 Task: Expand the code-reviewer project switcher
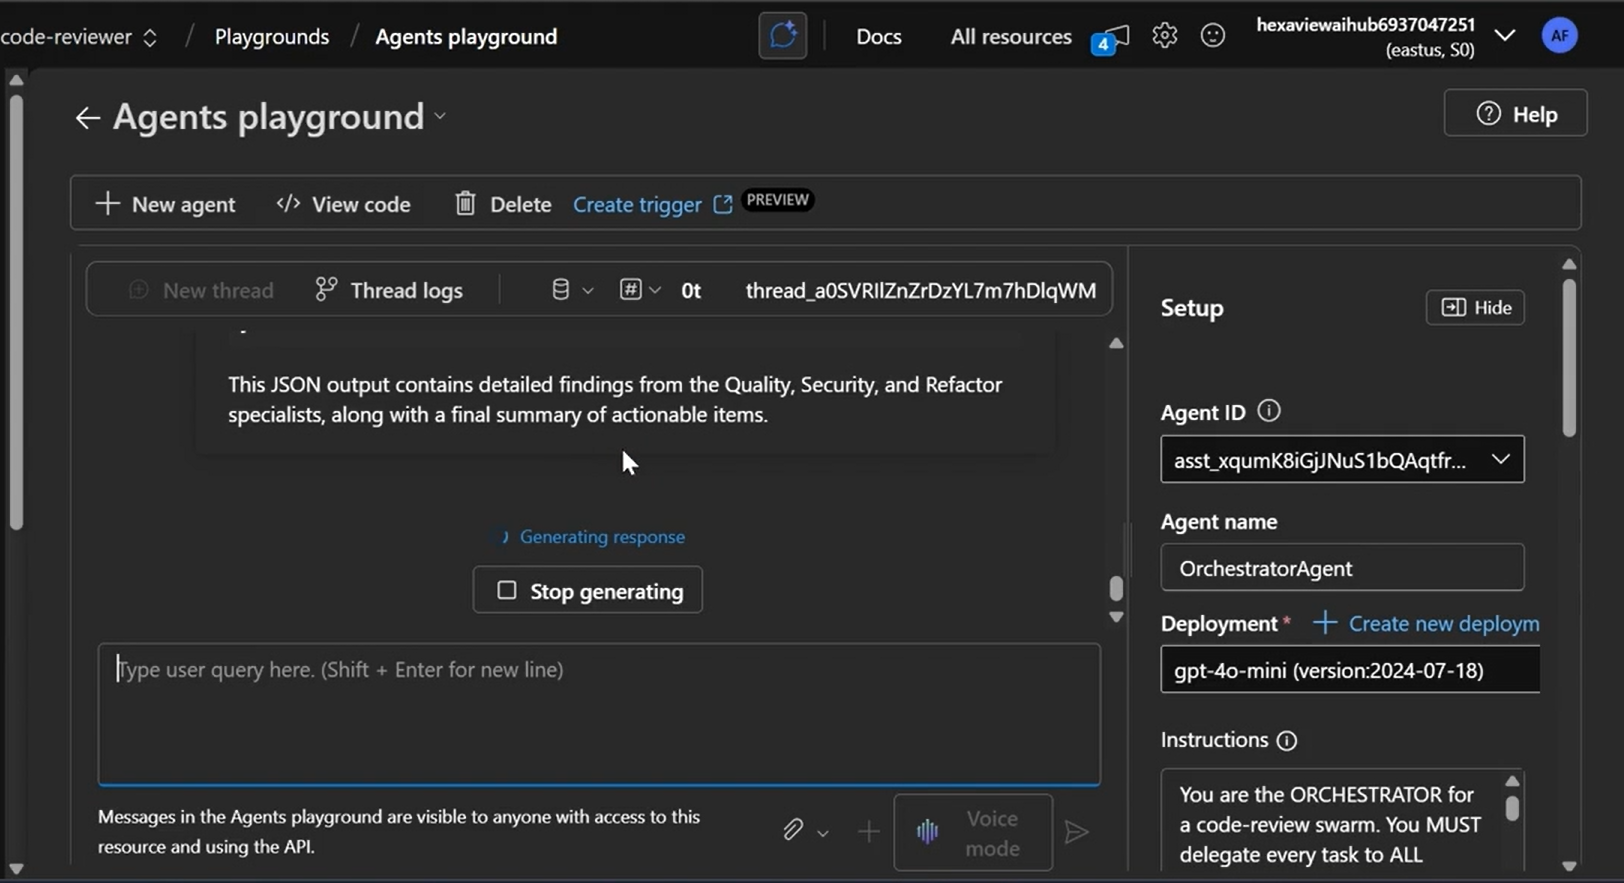coord(150,38)
